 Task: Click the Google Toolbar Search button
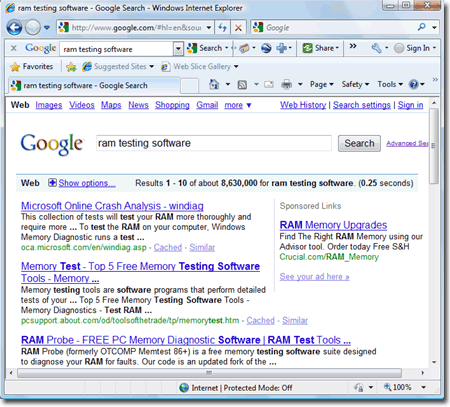tap(205, 48)
